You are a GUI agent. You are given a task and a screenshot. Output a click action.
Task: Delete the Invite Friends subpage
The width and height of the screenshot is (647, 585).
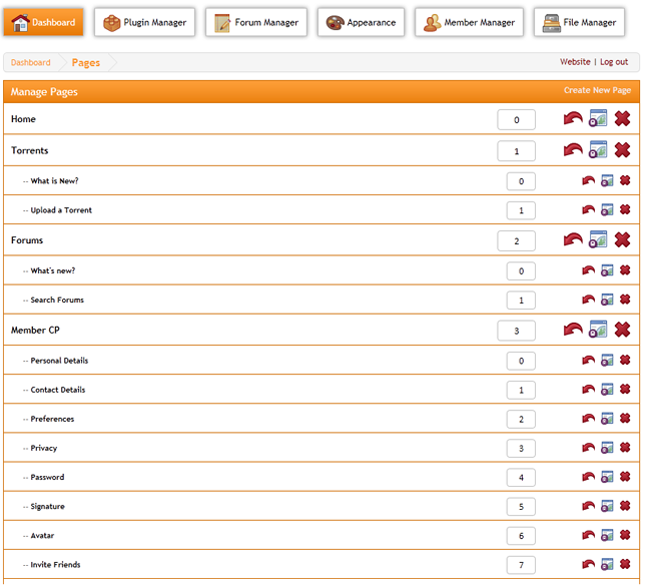point(625,564)
